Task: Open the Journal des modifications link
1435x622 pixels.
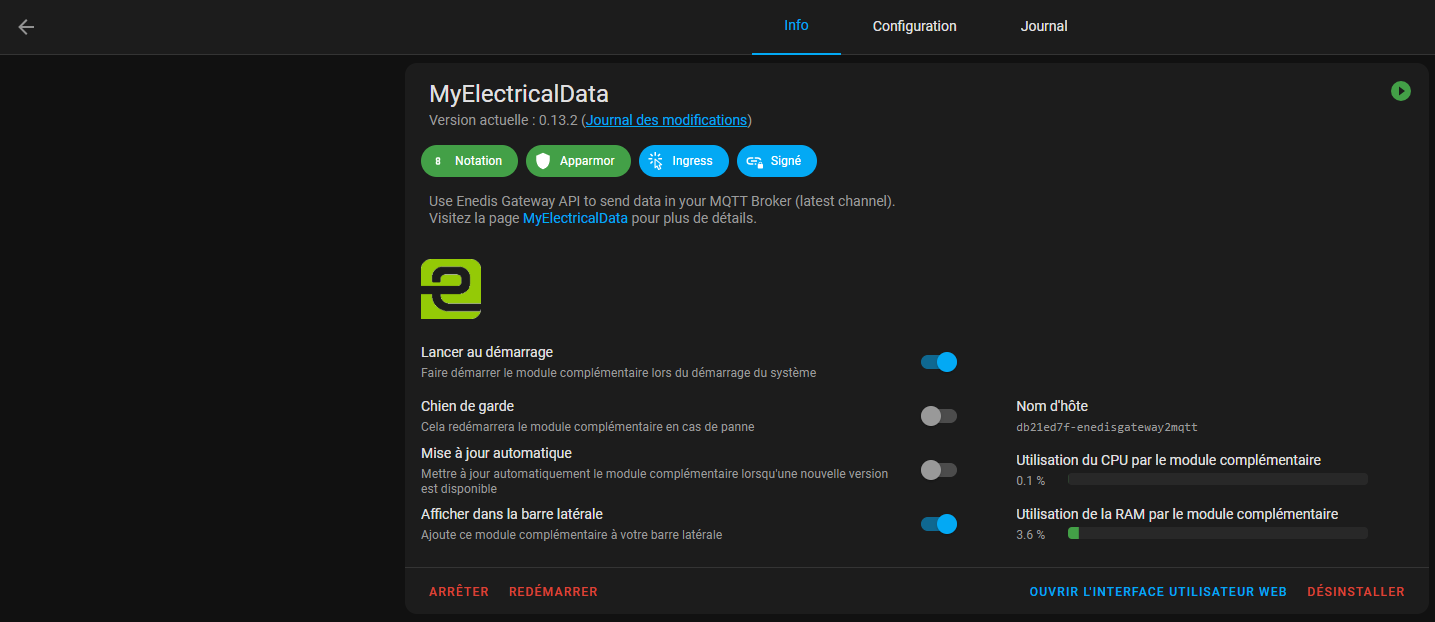Action: click(666, 120)
